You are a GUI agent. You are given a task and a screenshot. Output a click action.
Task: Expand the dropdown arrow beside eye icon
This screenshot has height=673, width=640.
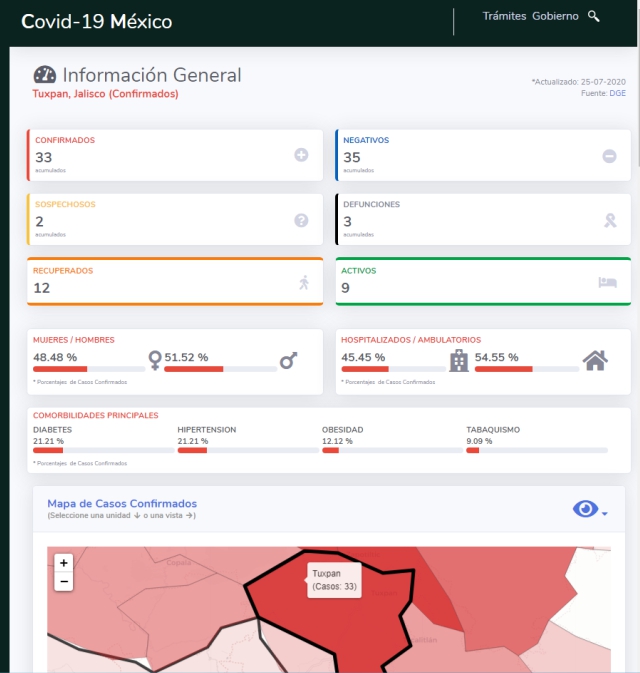(605, 514)
